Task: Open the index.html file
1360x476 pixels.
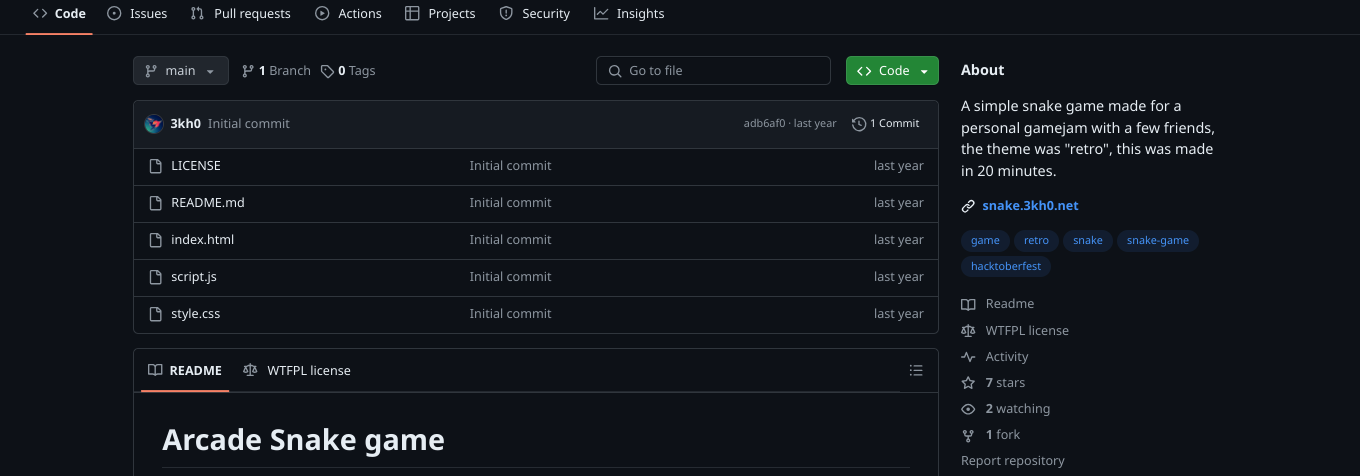Action: pyautogui.click(x=202, y=240)
